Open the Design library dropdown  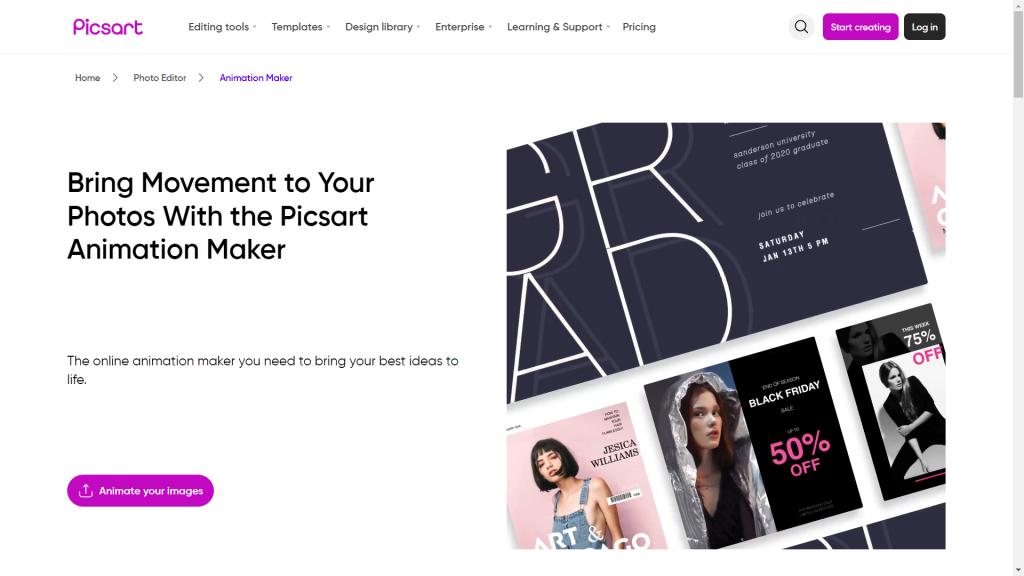(x=383, y=27)
